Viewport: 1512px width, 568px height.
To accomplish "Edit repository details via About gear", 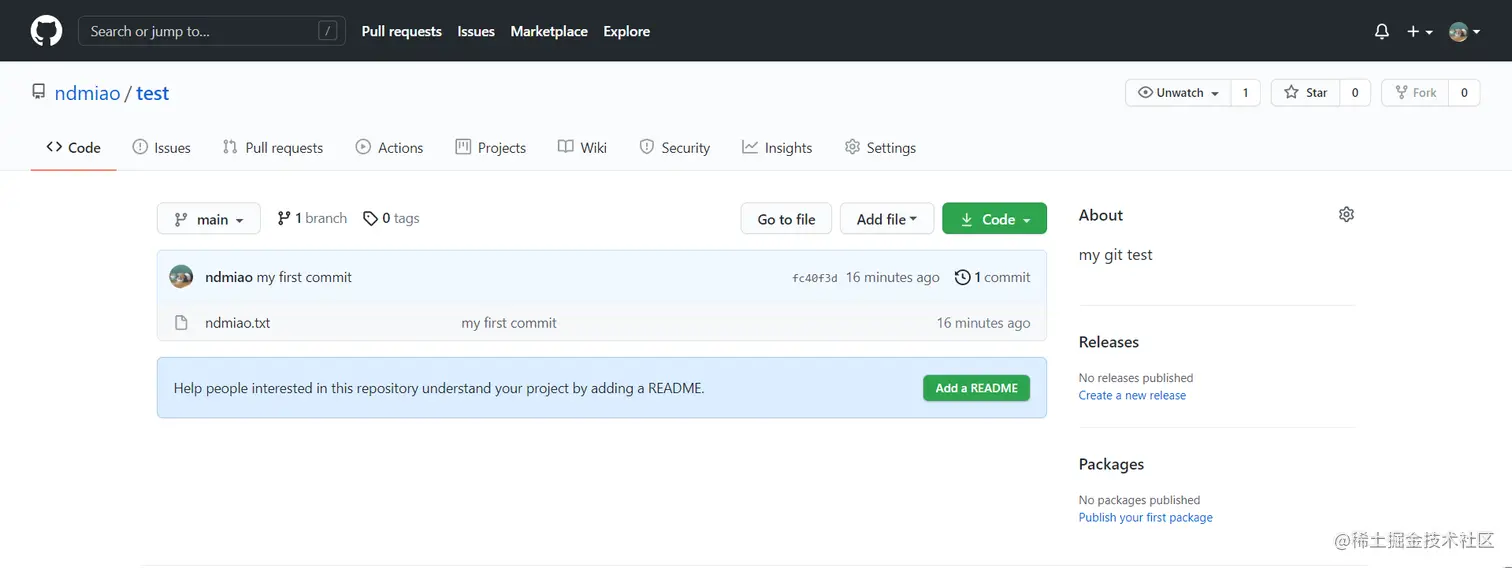I will [x=1346, y=214].
